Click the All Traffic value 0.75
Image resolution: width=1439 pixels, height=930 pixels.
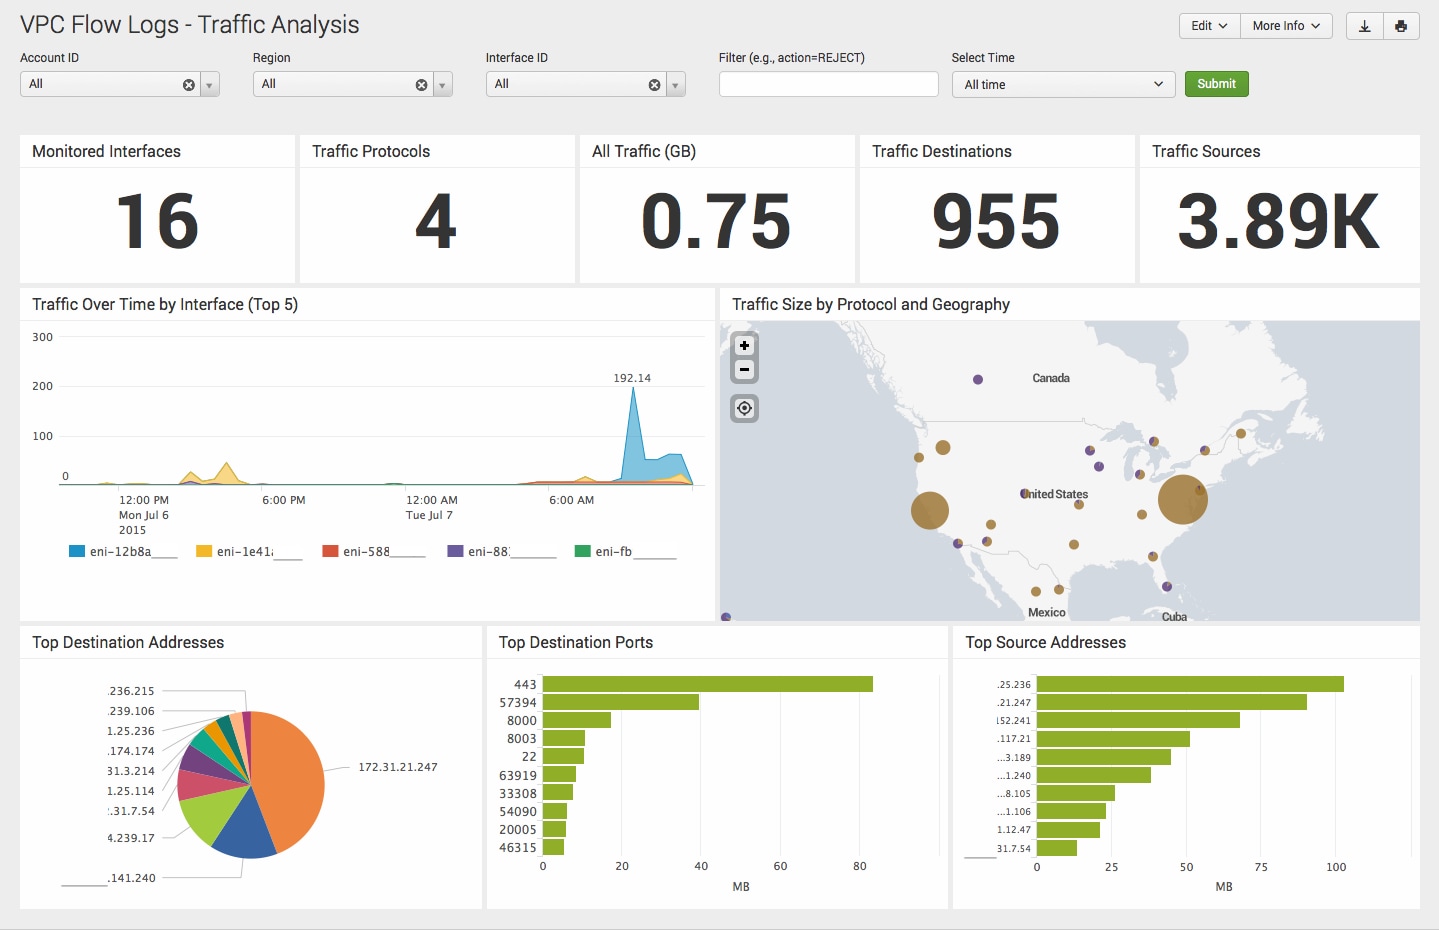[716, 221]
